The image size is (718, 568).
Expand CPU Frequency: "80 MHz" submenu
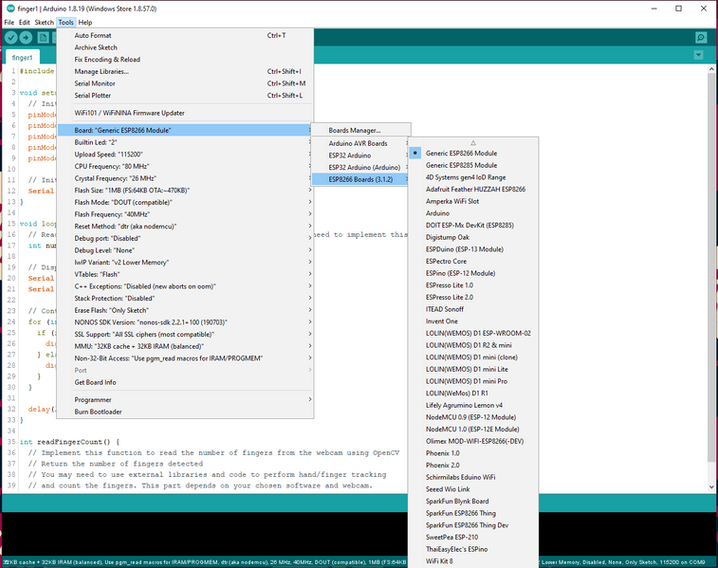coord(185,166)
